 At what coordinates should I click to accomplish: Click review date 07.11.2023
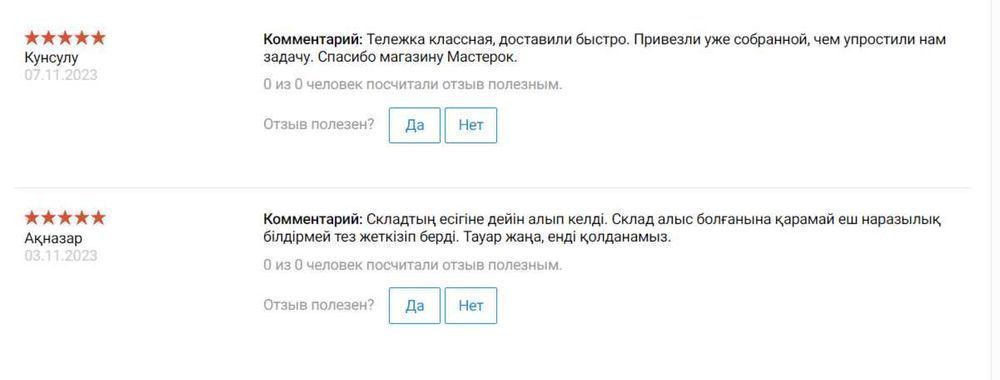coord(61,75)
